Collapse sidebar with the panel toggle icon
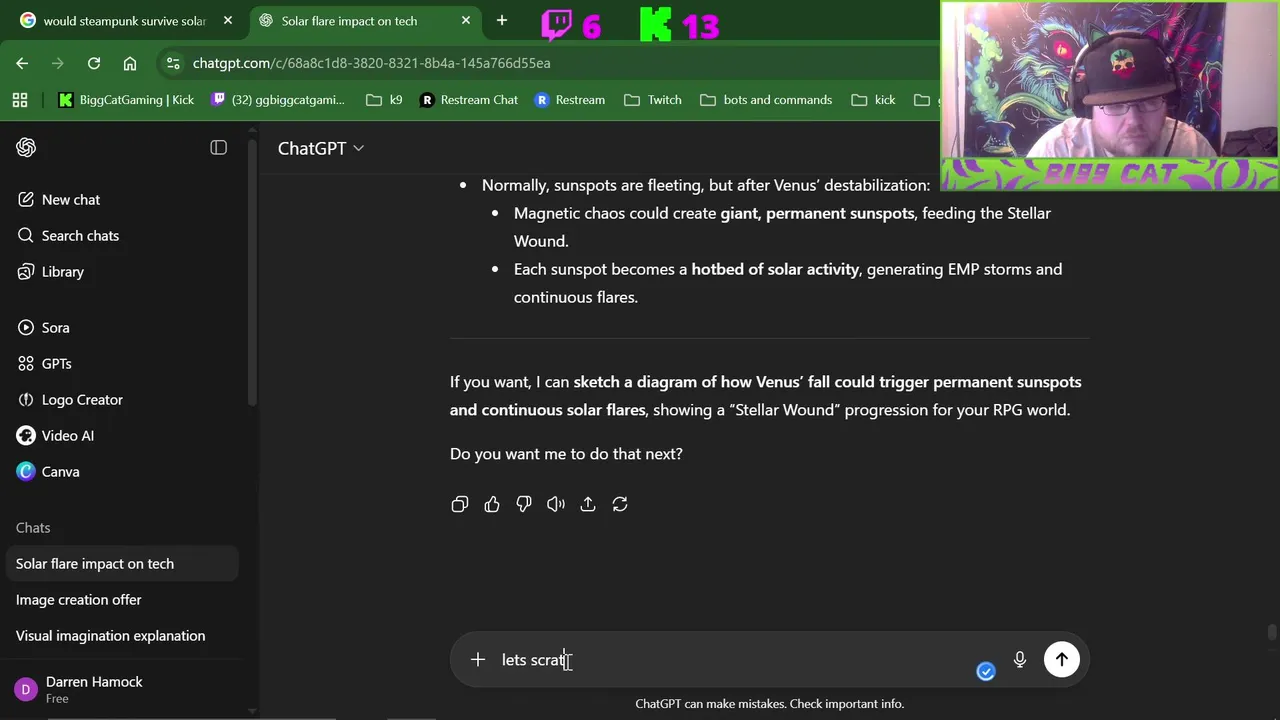 (218, 148)
